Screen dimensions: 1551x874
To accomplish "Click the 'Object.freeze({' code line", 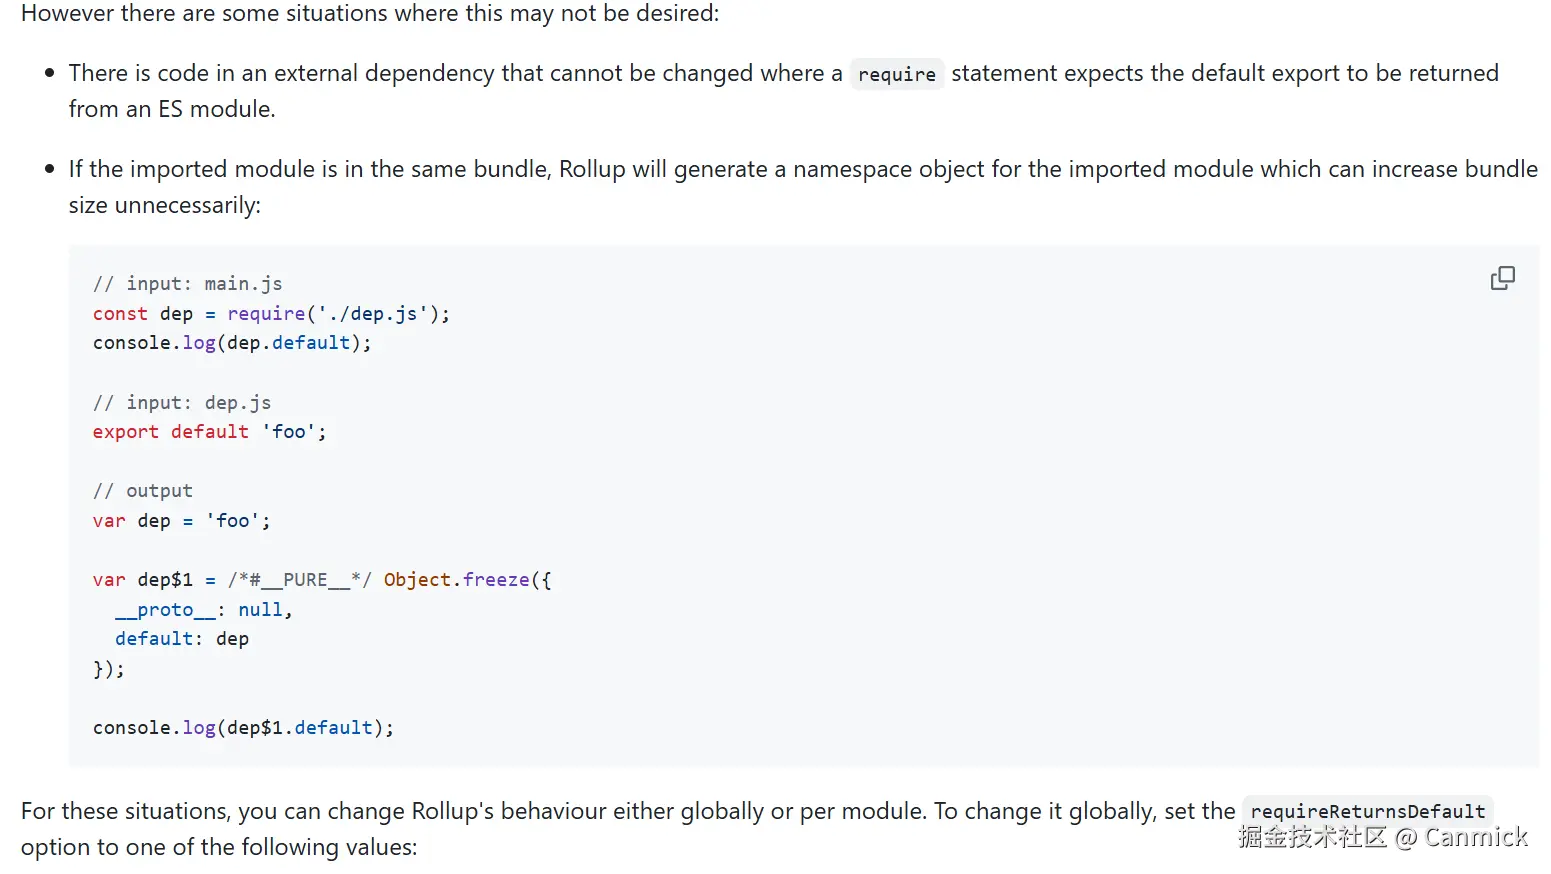I will click(x=322, y=580).
